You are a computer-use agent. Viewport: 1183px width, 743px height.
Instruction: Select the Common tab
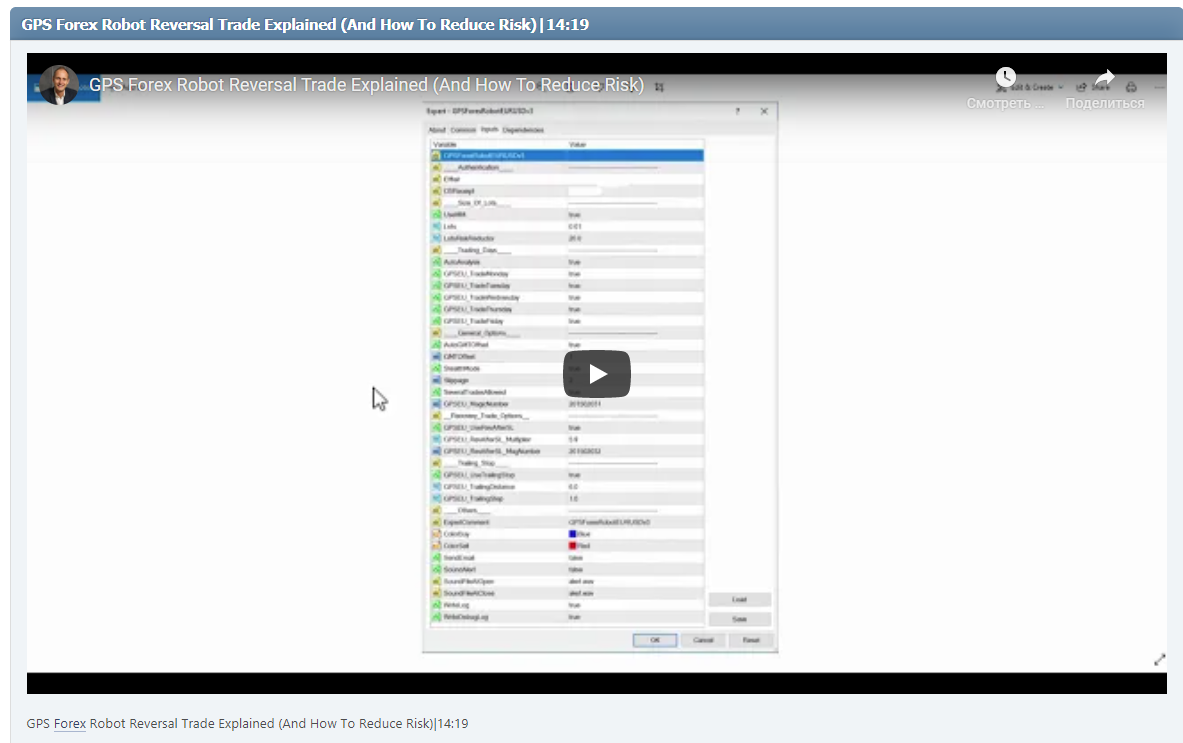click(463, 130)
